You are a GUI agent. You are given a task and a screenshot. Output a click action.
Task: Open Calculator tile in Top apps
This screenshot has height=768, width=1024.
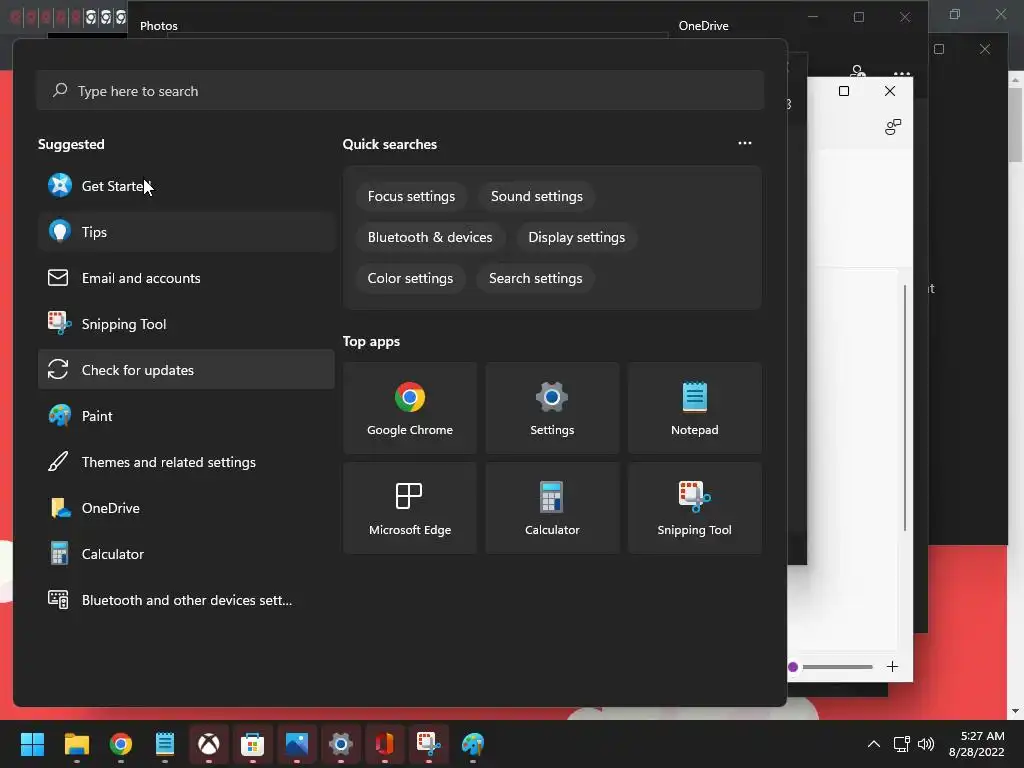[552, 508]
